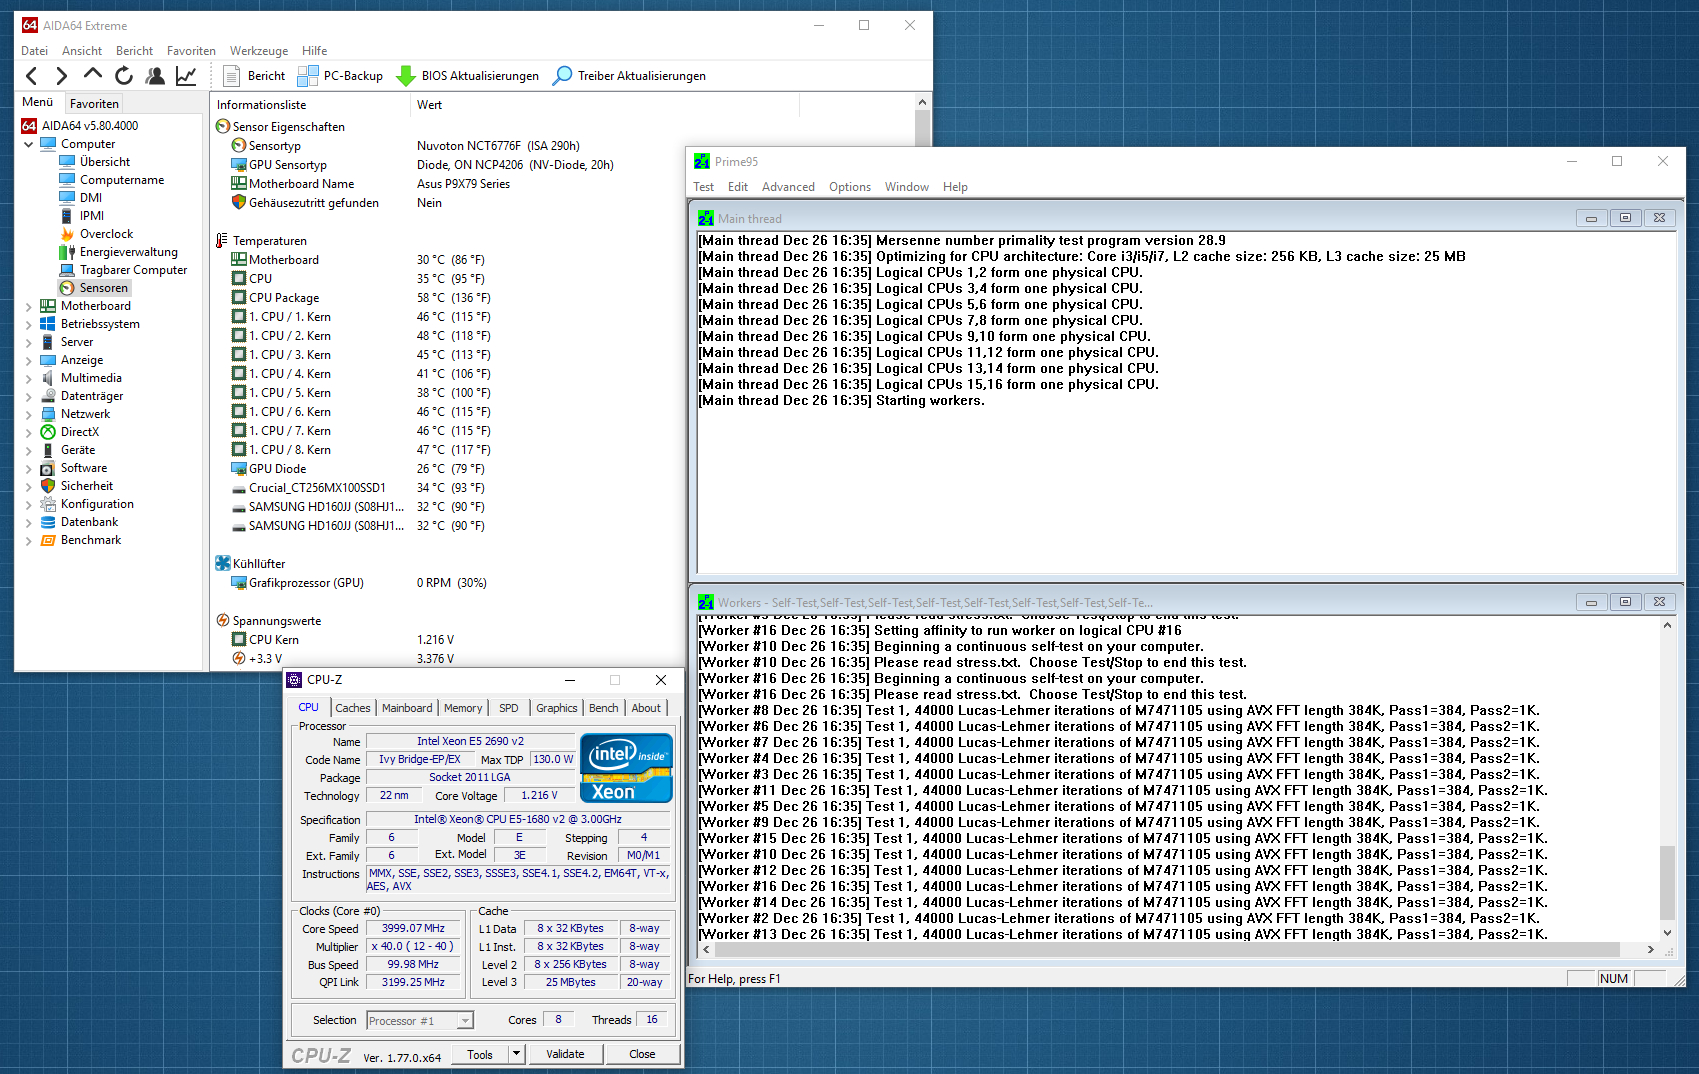
Task: Open the Tools dropdown arrow in CPU-Z
Action: (517, 1054)
